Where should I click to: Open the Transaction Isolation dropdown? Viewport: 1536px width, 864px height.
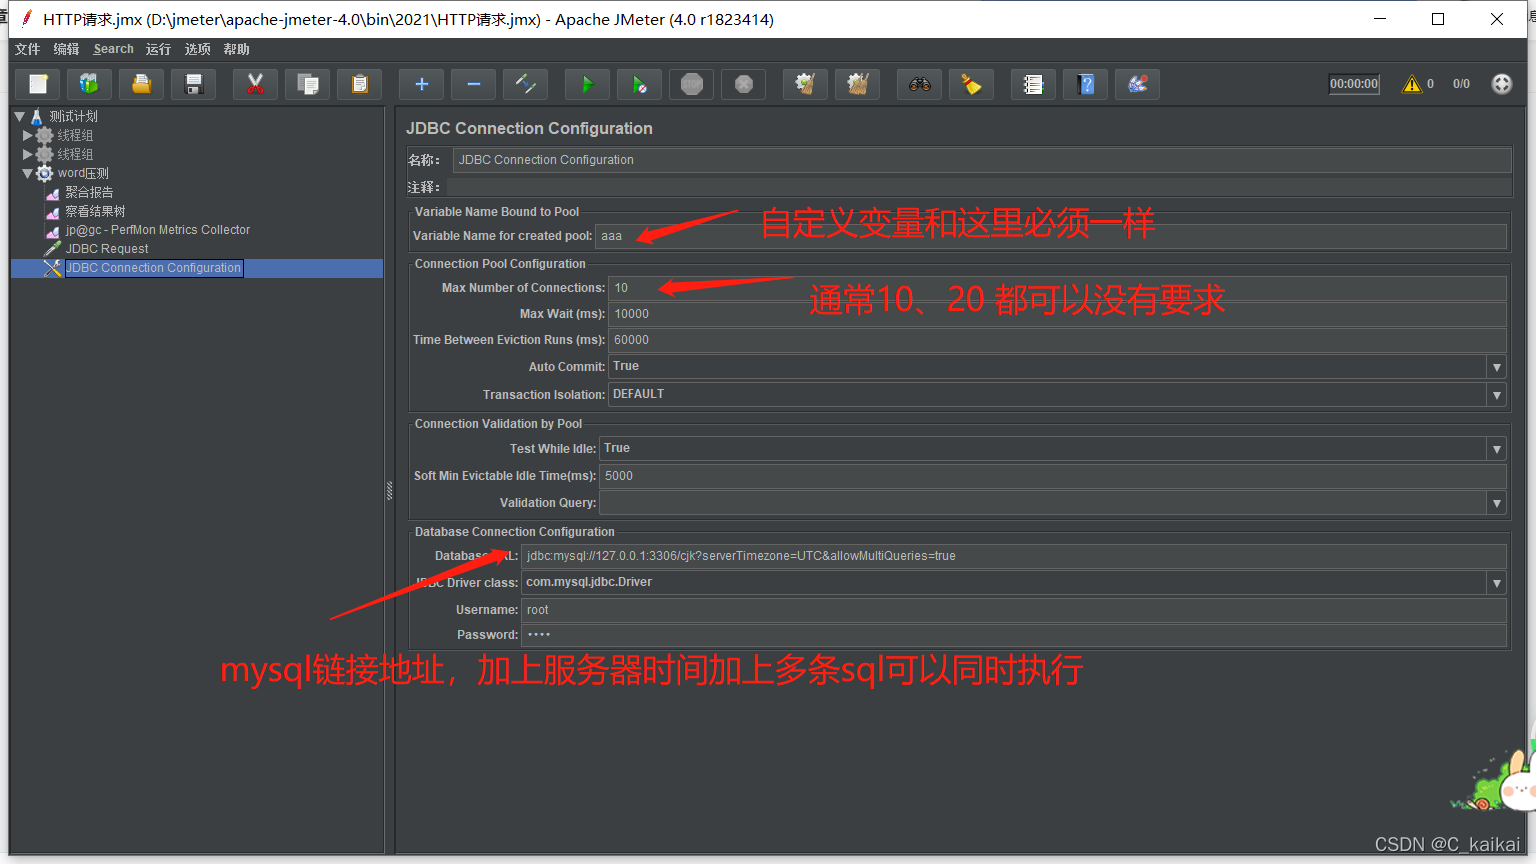(x=1496, y=395)
